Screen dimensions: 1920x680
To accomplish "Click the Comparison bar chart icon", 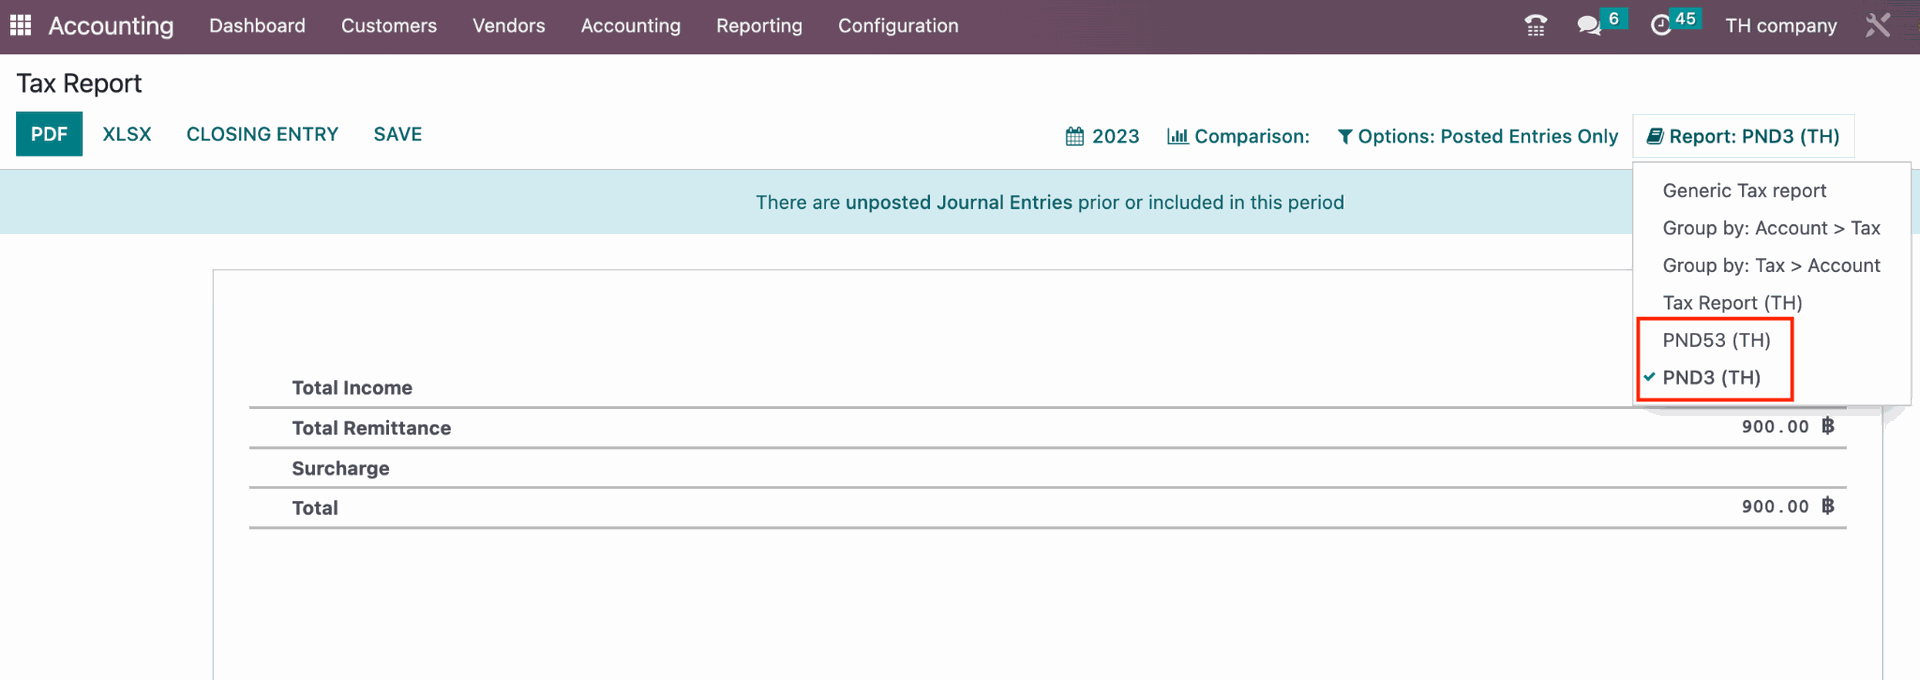I will (x=1178, y=136).
